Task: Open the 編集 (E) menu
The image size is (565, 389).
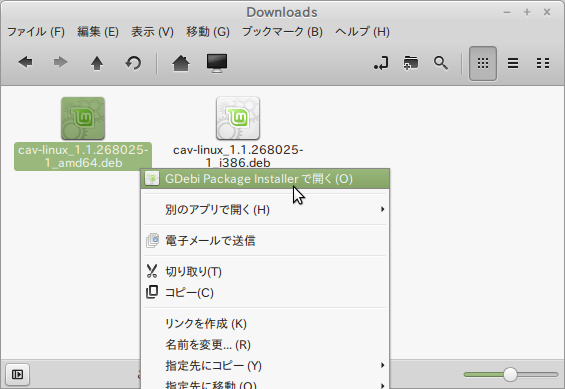Action: (x=98, y=32)
